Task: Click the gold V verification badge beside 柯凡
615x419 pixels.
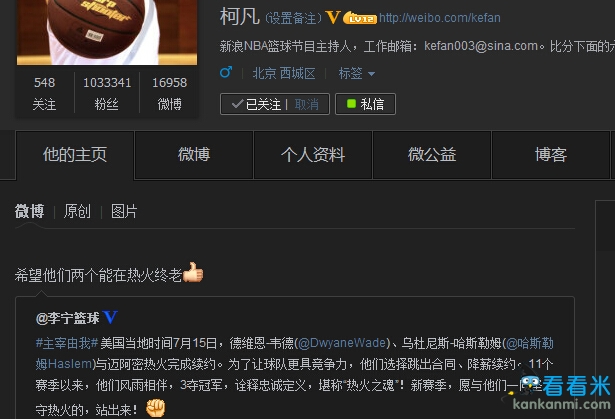Action: (x=333, y=17)
